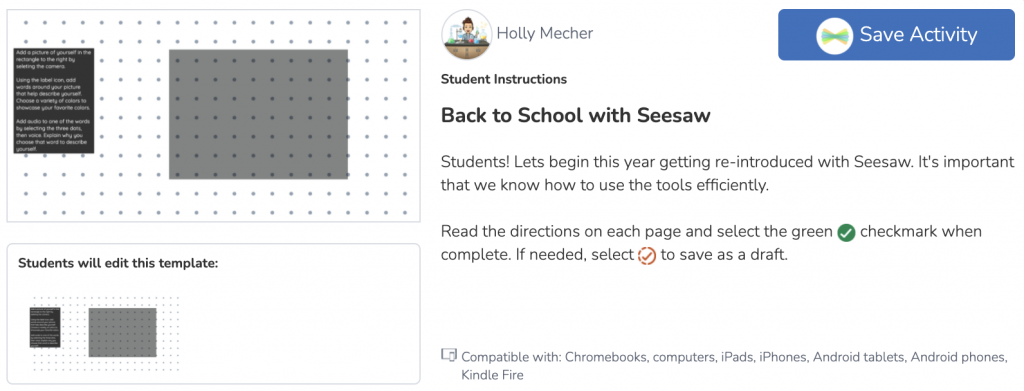Click the Students will edit this template label
This screenshot has width=1024, height=391.
118,264
